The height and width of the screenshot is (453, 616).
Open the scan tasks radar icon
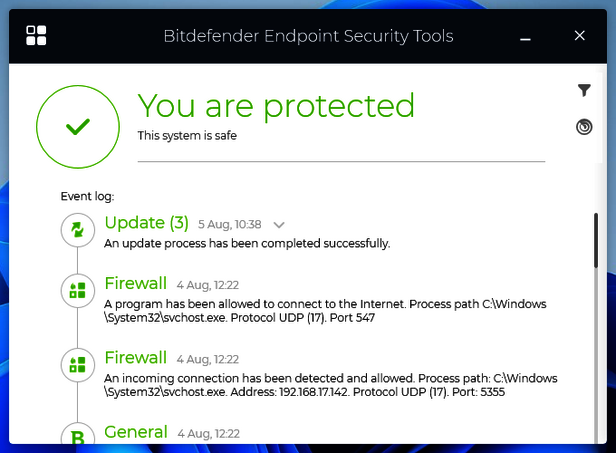pyautogui.click(x=585, y=127)
